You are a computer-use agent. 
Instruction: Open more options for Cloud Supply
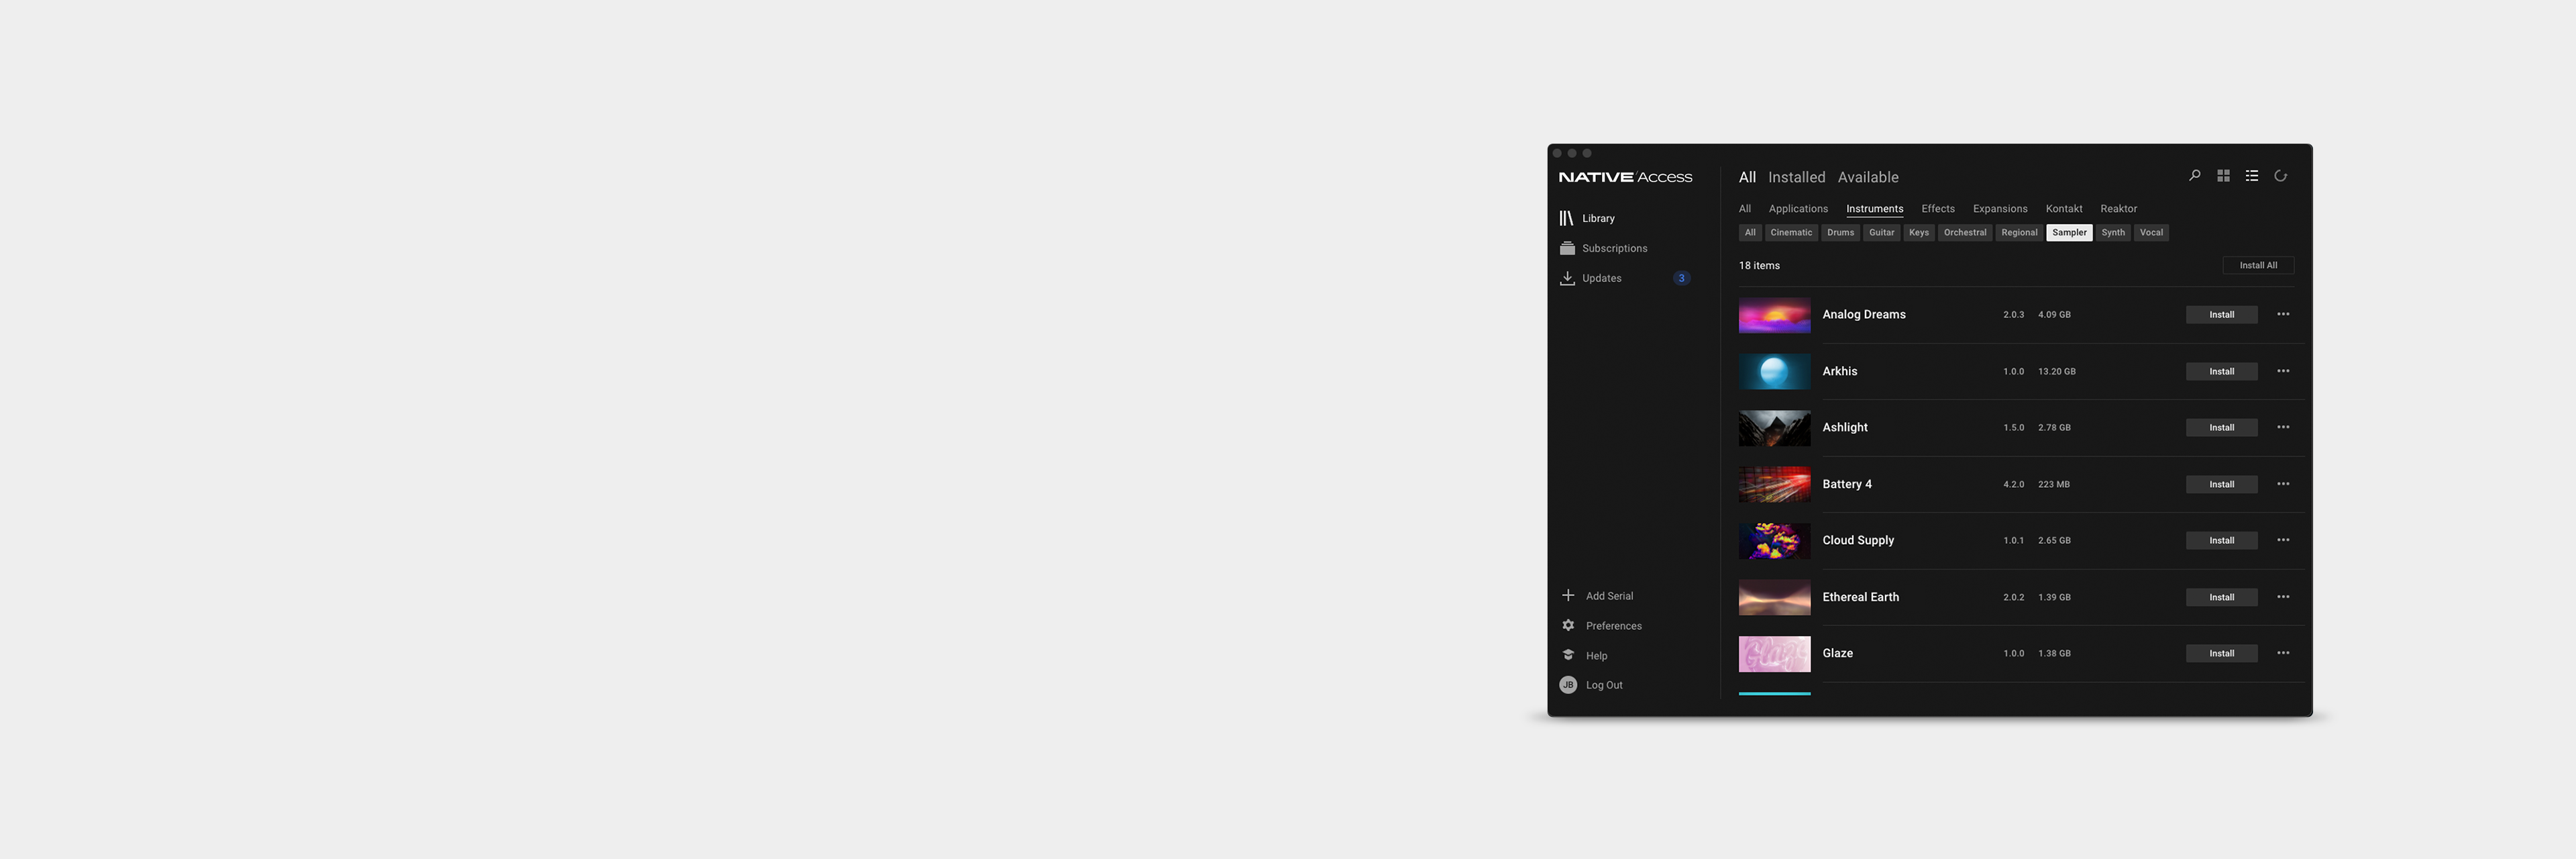tap(2283, 540)
